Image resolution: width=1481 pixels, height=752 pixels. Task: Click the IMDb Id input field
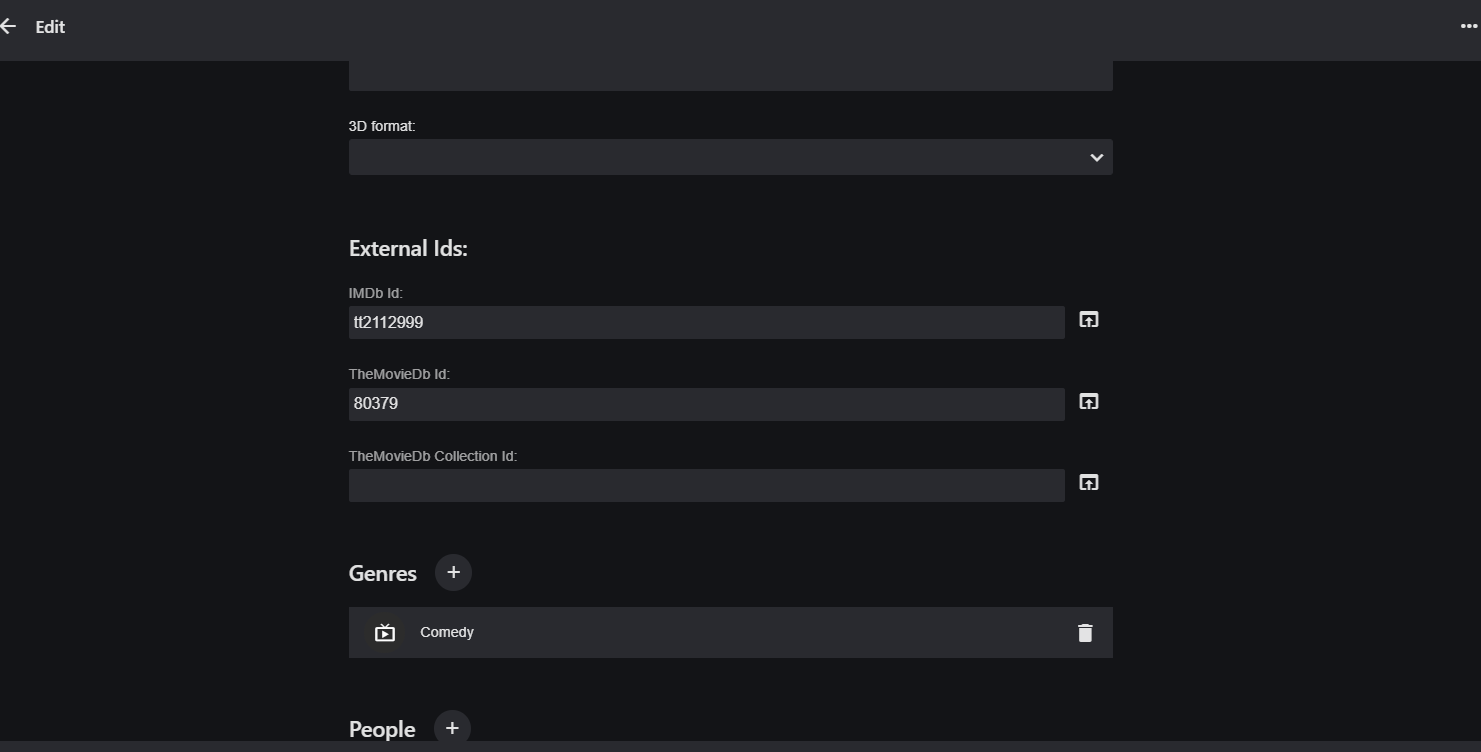pos(706,322)
